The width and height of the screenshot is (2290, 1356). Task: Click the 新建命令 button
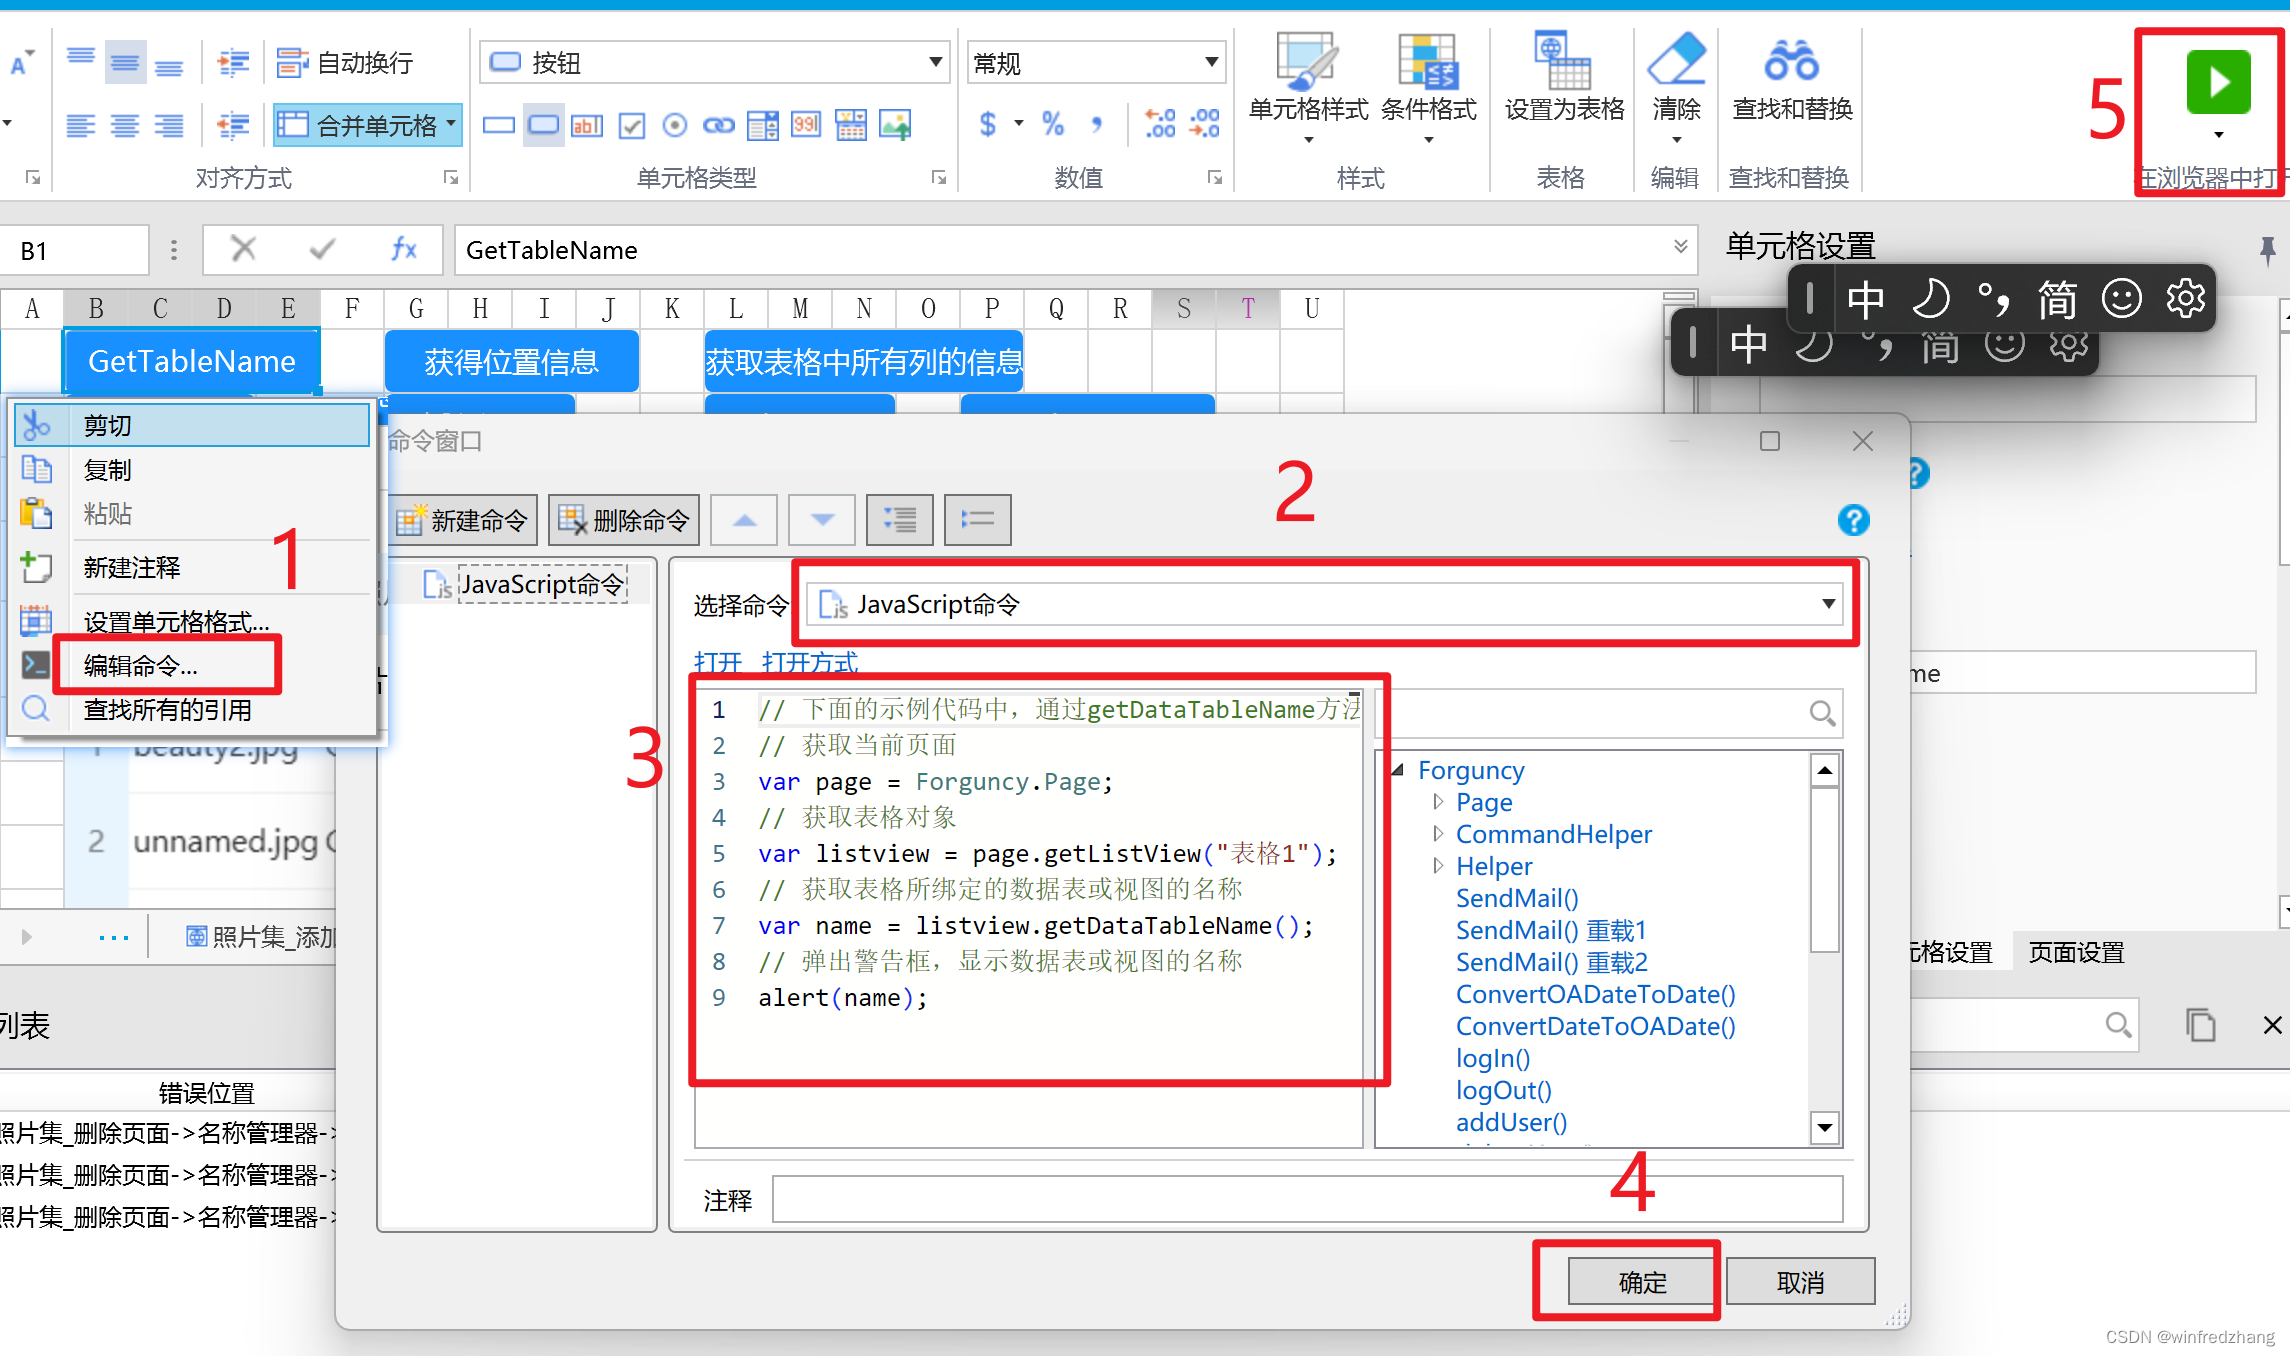tap(462, 520)
